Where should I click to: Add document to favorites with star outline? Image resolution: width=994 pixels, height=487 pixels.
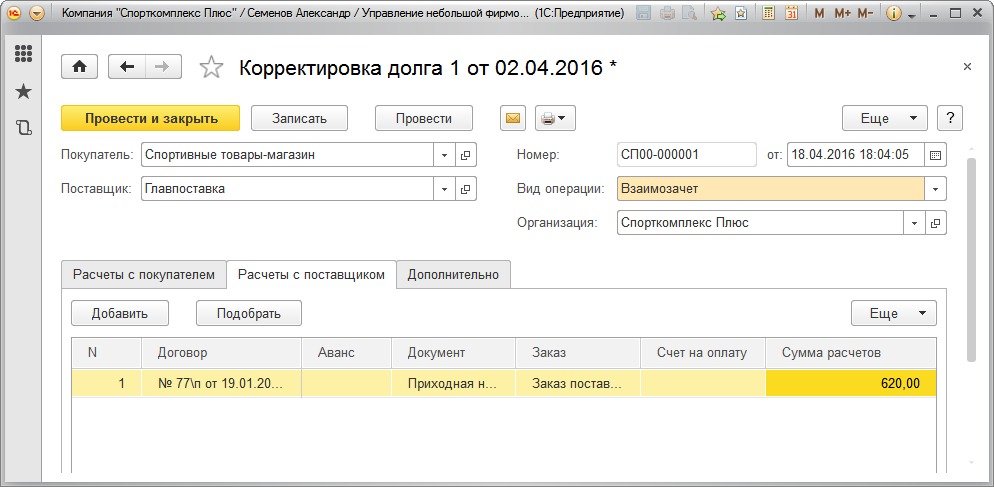coord(211,67)
